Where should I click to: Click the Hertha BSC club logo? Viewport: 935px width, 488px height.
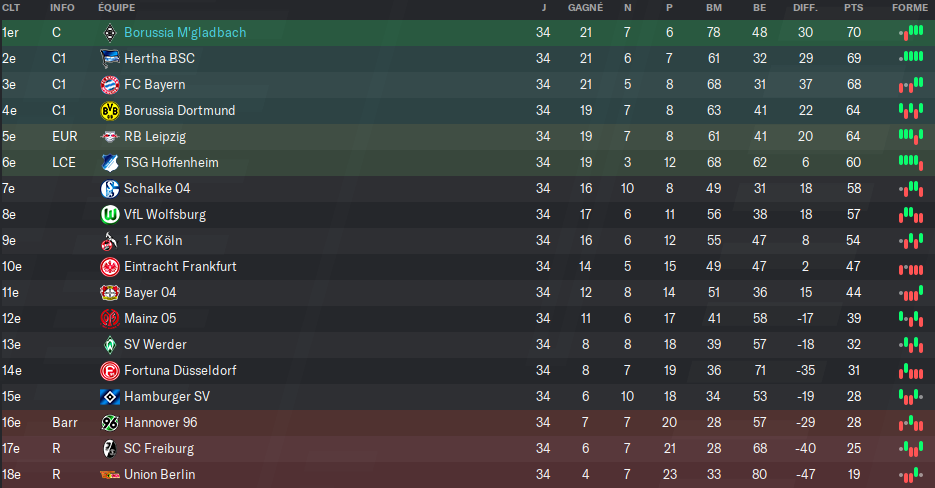[110, 58]
